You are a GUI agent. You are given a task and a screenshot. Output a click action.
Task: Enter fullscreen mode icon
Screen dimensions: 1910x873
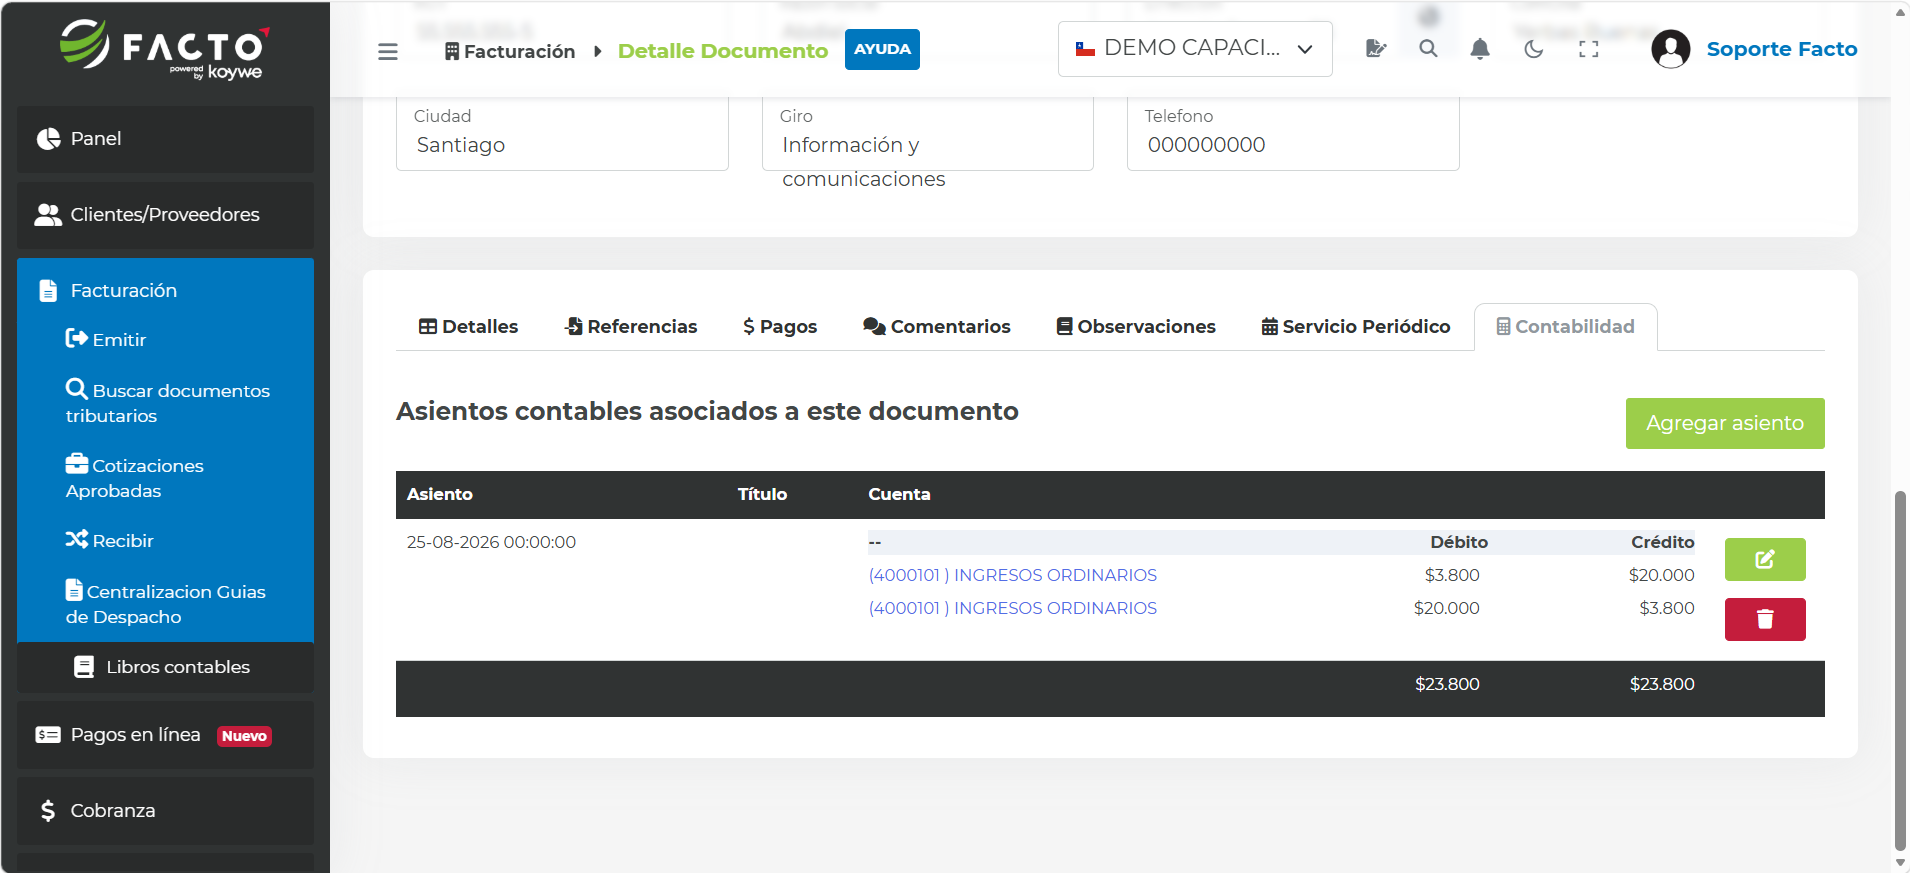click(x=1588, y=49)
